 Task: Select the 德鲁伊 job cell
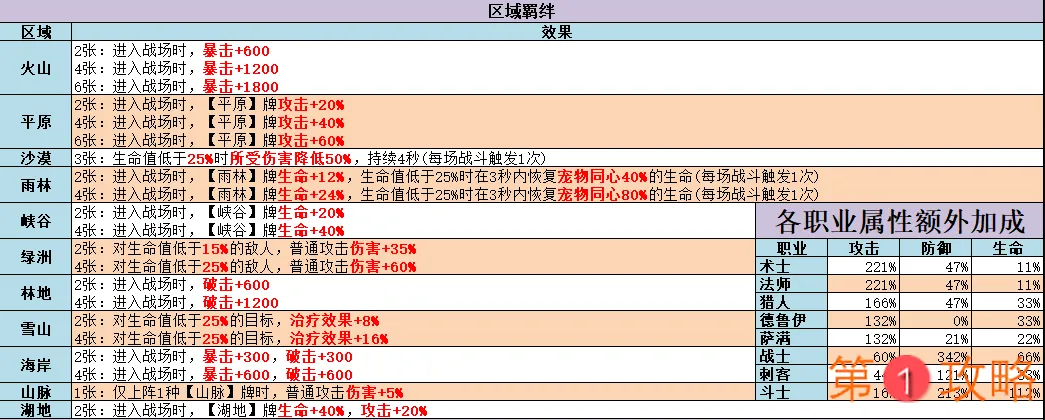pos(792,320)
